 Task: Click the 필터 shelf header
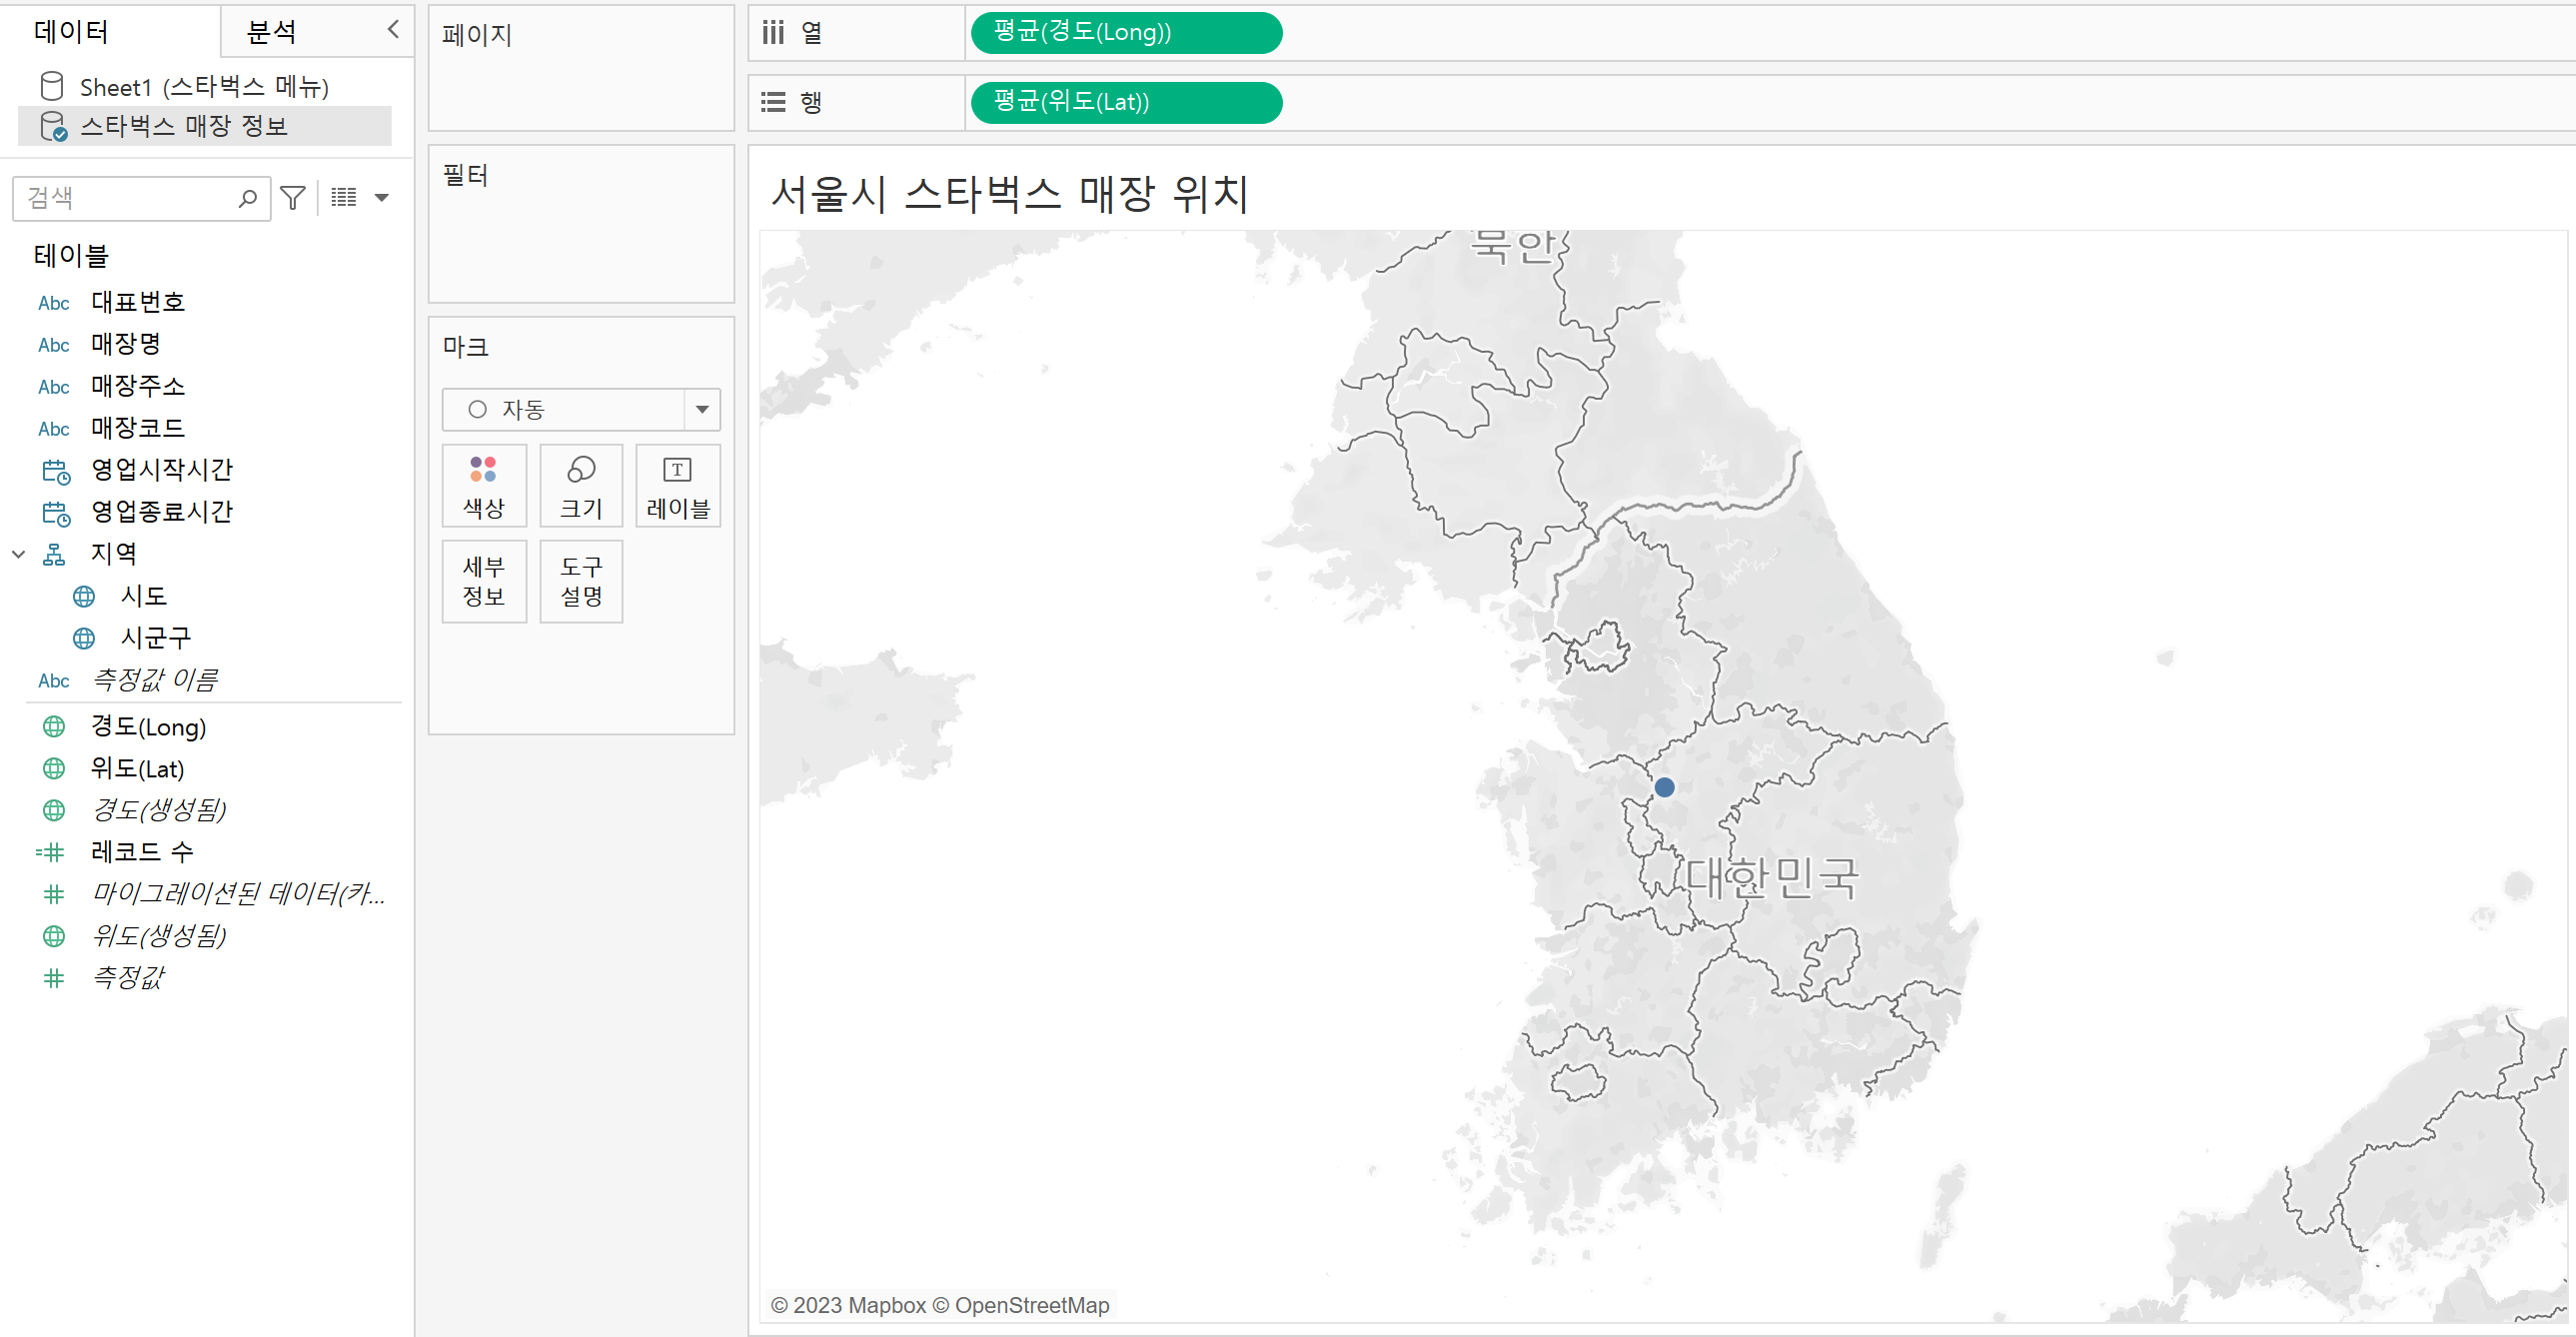(x=466, y=176)
